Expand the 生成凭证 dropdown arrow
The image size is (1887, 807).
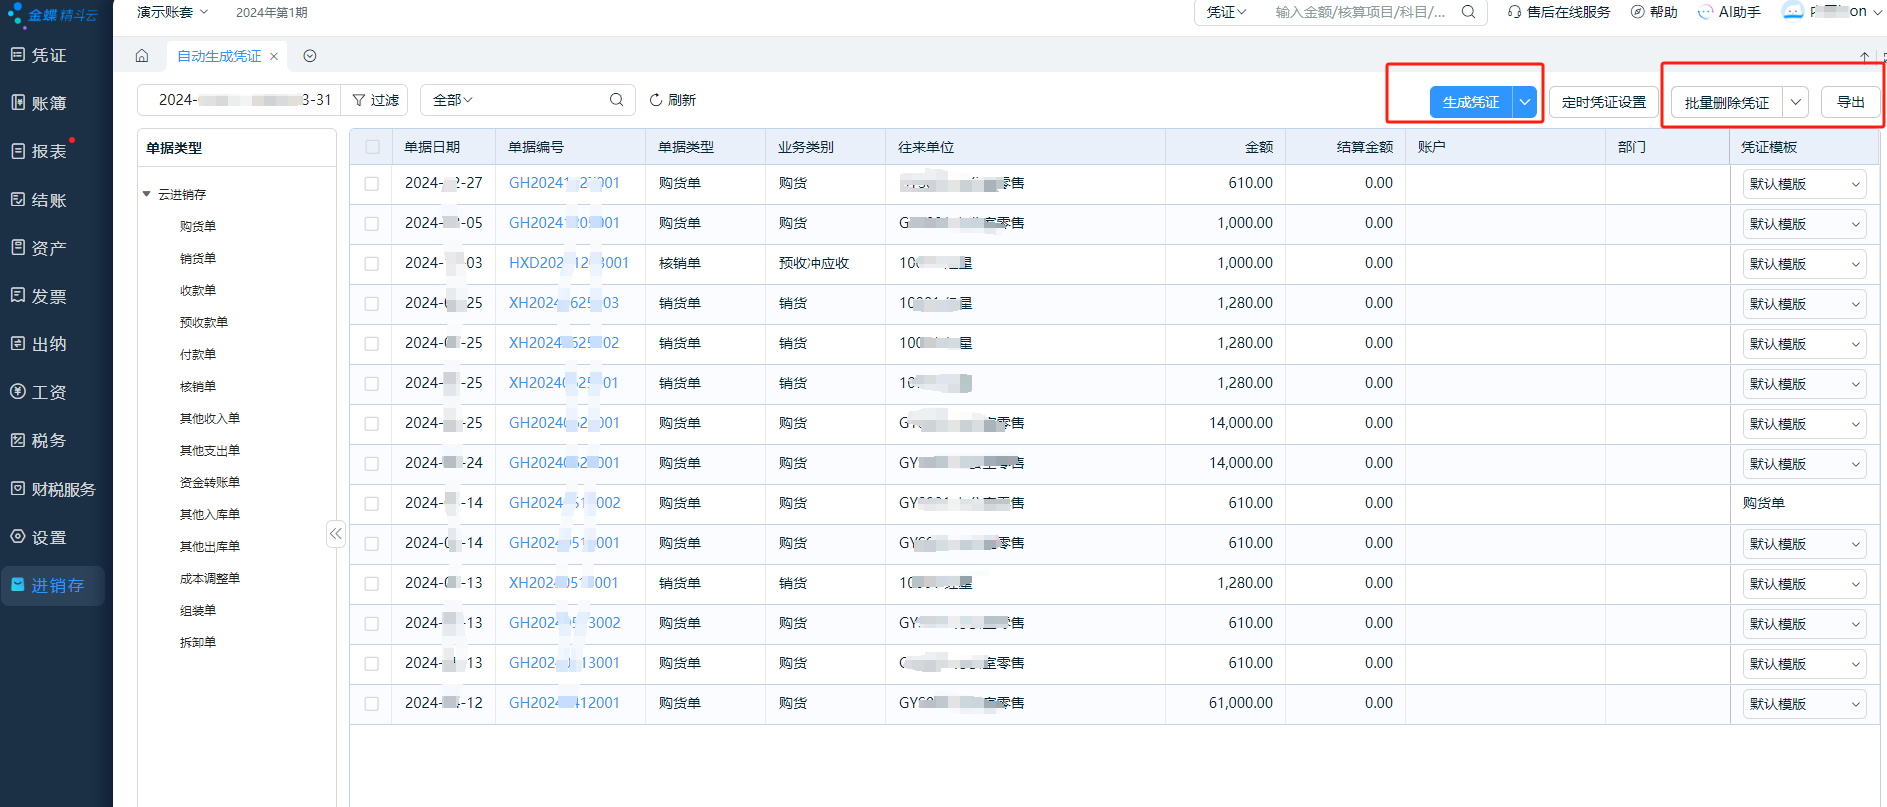(1525, 102)
